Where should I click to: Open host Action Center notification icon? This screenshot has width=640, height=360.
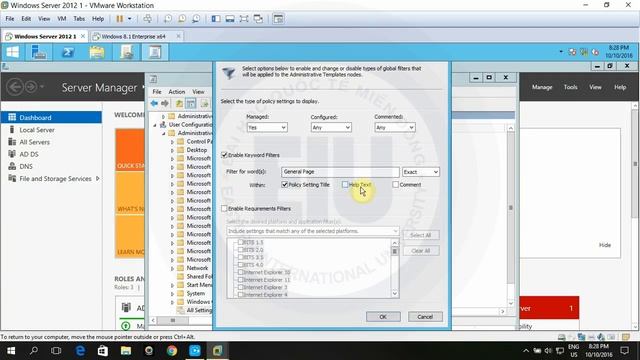[x=624, y=351]
